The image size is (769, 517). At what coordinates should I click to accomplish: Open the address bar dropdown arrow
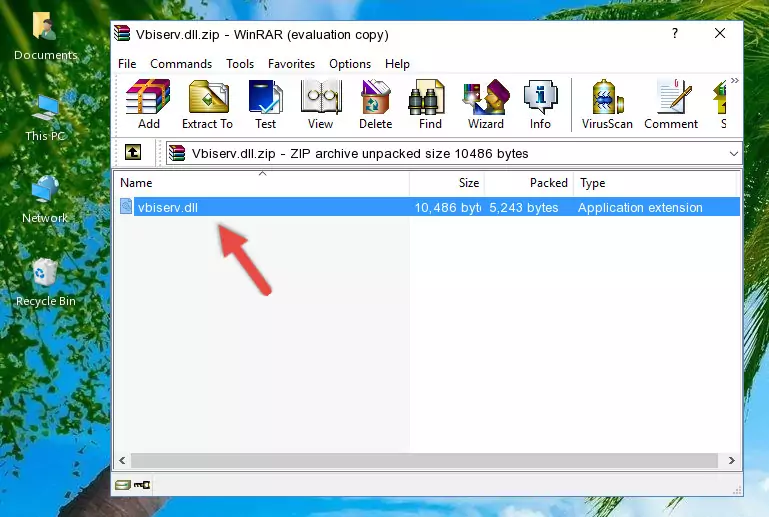tap(733, 154)
